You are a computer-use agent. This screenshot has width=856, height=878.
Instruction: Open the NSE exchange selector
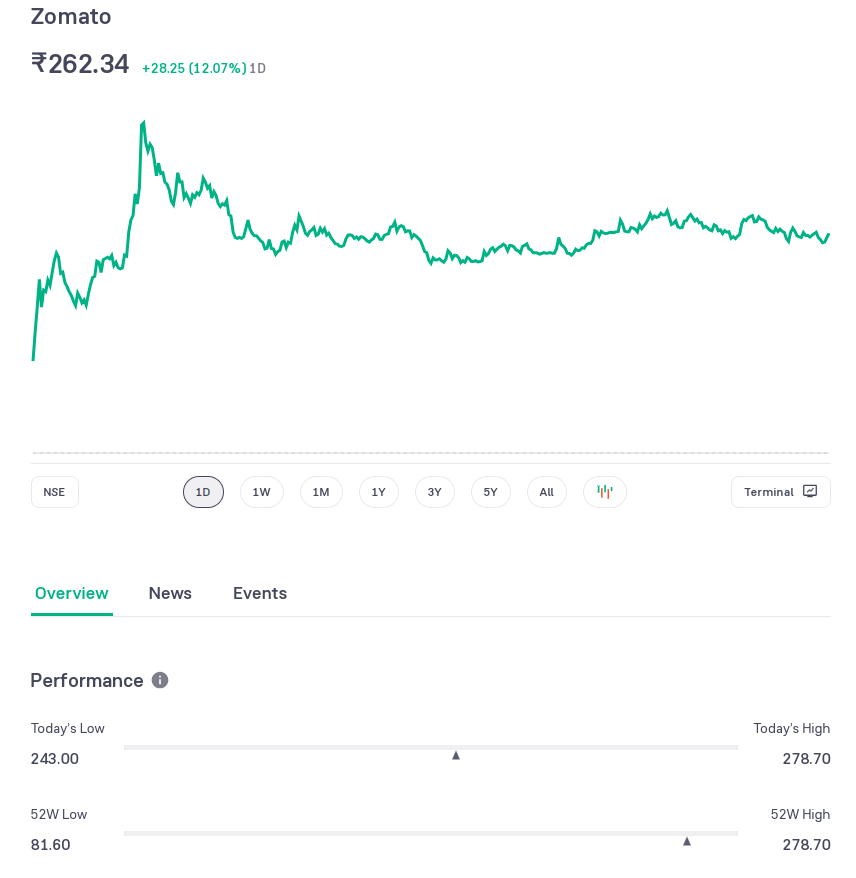pyautogui.click(x=55, y=492)
